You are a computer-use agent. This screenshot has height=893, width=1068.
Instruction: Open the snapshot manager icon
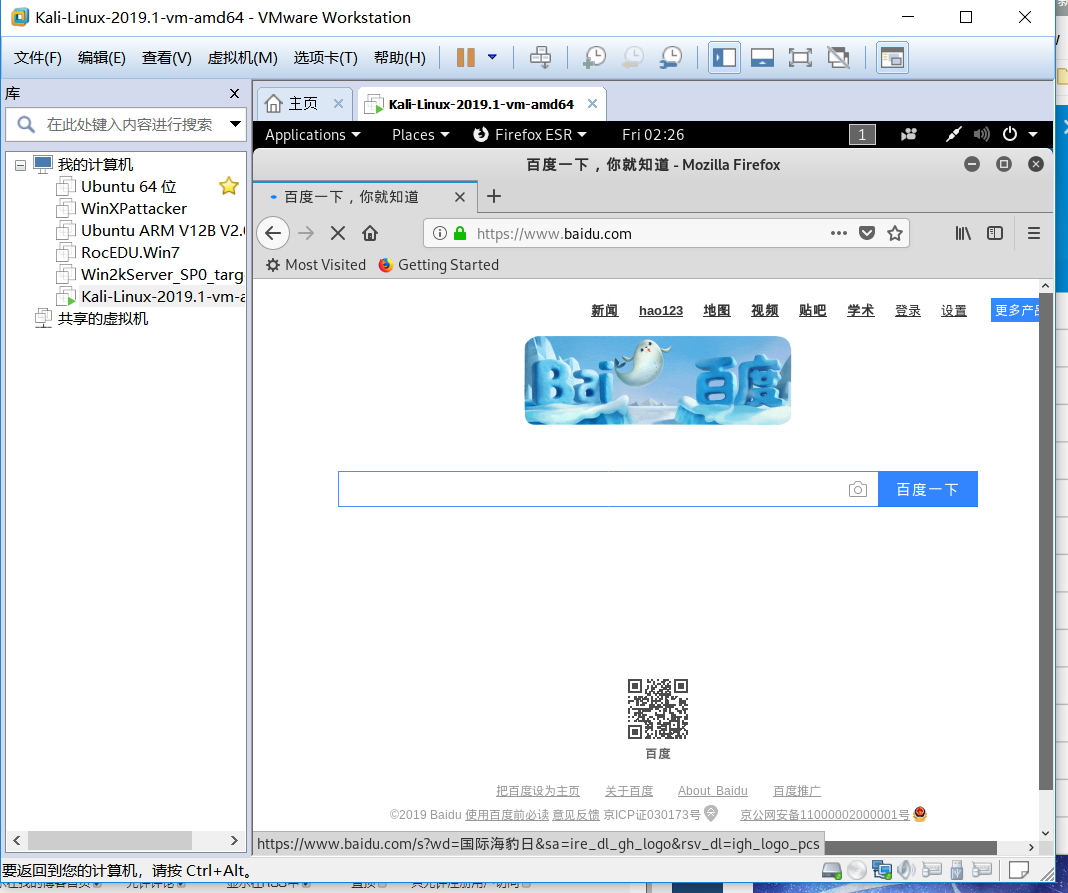(672, 58)
